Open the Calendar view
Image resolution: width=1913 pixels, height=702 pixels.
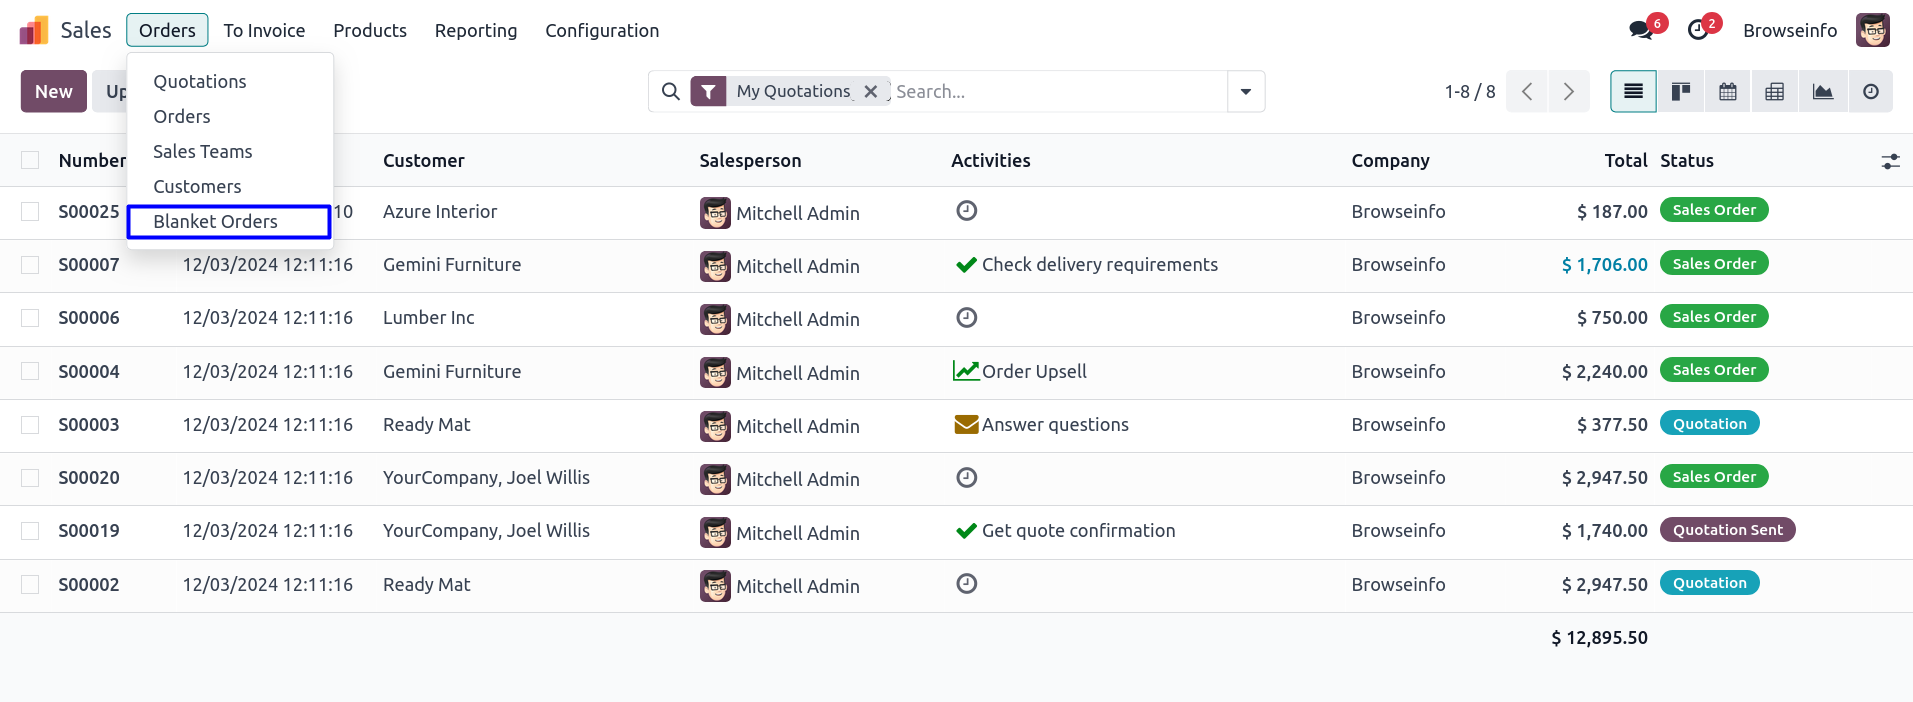[1728, 92]
